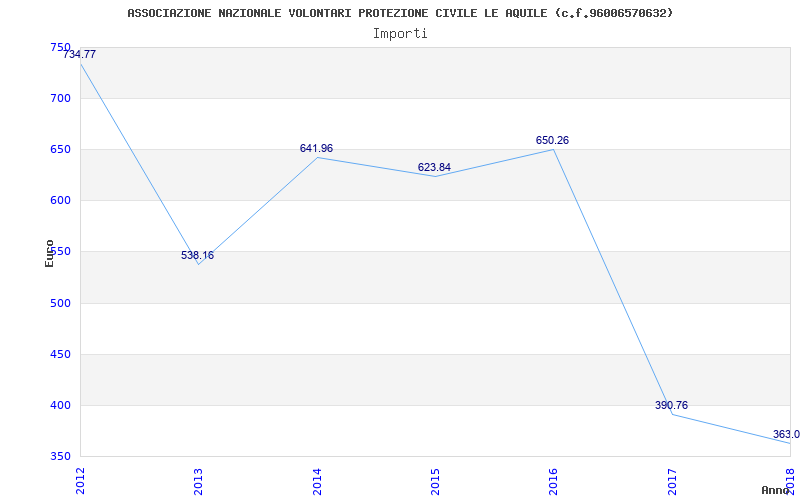
Task: Click the 2018 x-axis label
Action: click(x=790, y=481)
